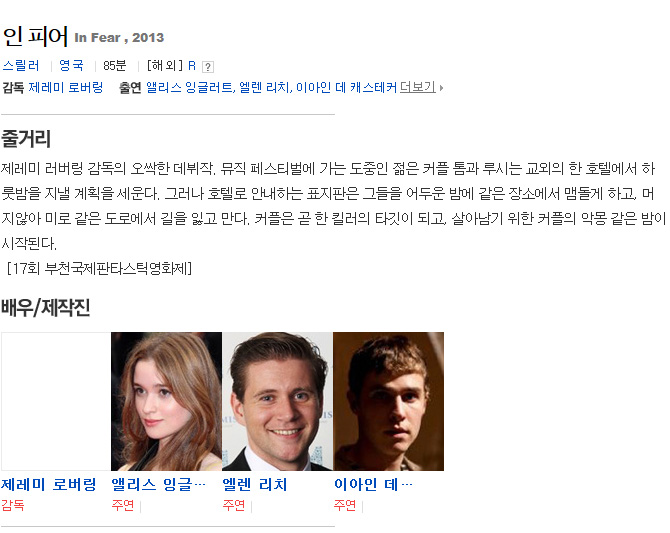
Task: Open 제레미 로버링 name below photo
Action: click(48, 485)
